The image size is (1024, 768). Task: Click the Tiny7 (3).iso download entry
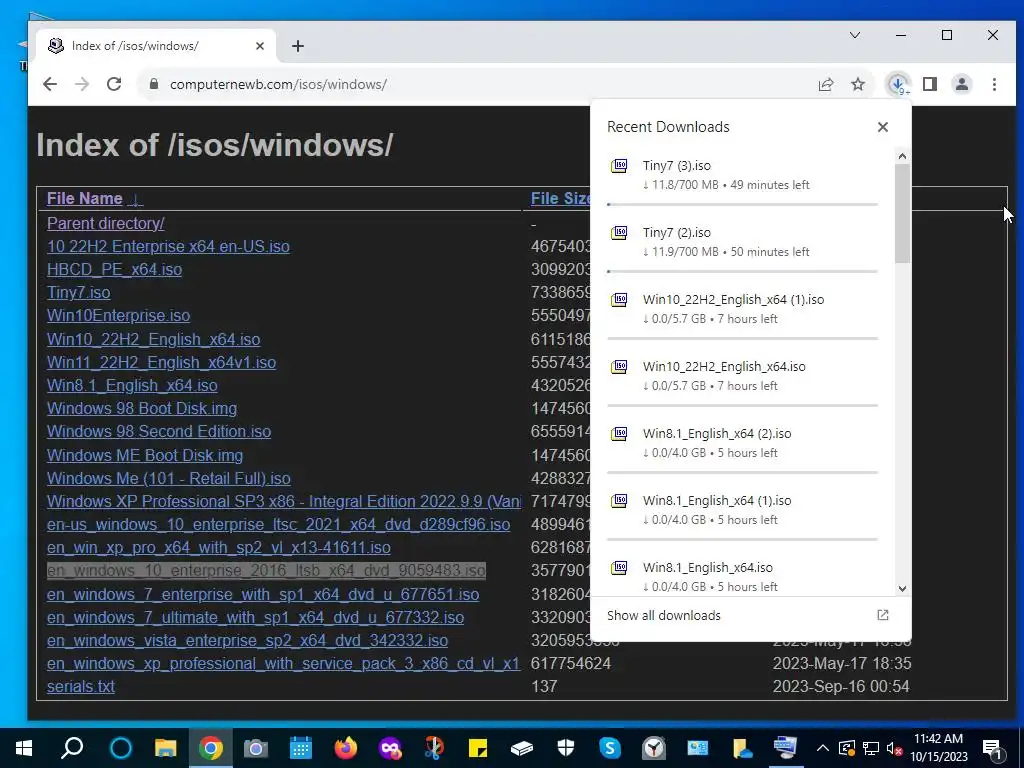tap(743, 175)
